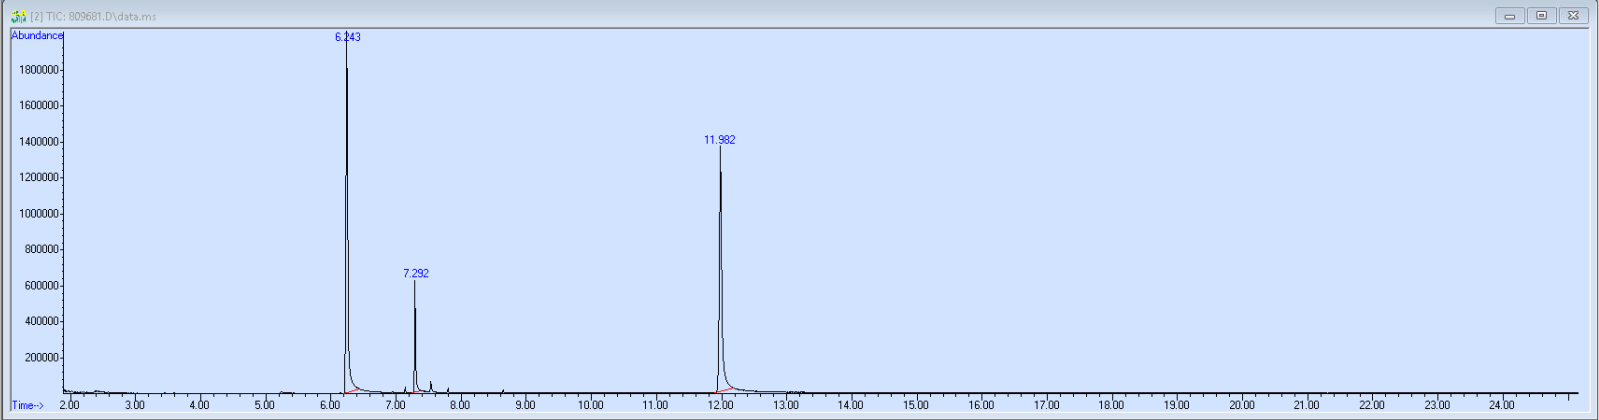
Task: Click the TIC window icon in title bar
Action: pos(18,16)
